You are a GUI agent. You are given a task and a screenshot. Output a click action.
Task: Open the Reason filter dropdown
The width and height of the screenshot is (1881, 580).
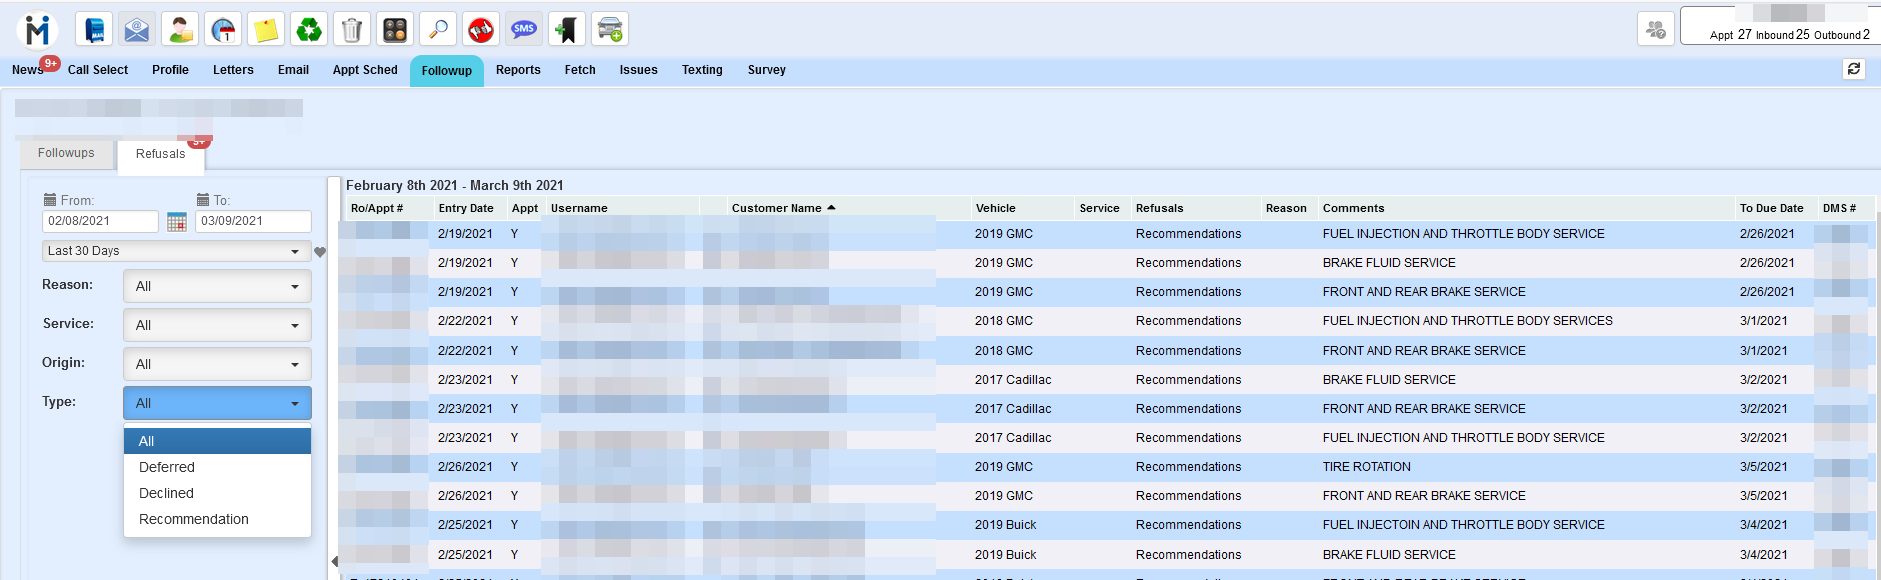click(217, 287)
